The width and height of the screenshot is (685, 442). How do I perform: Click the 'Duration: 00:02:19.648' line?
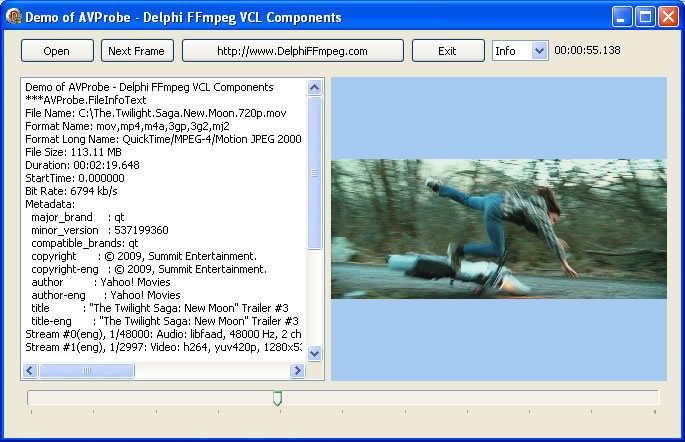(82, 165)
